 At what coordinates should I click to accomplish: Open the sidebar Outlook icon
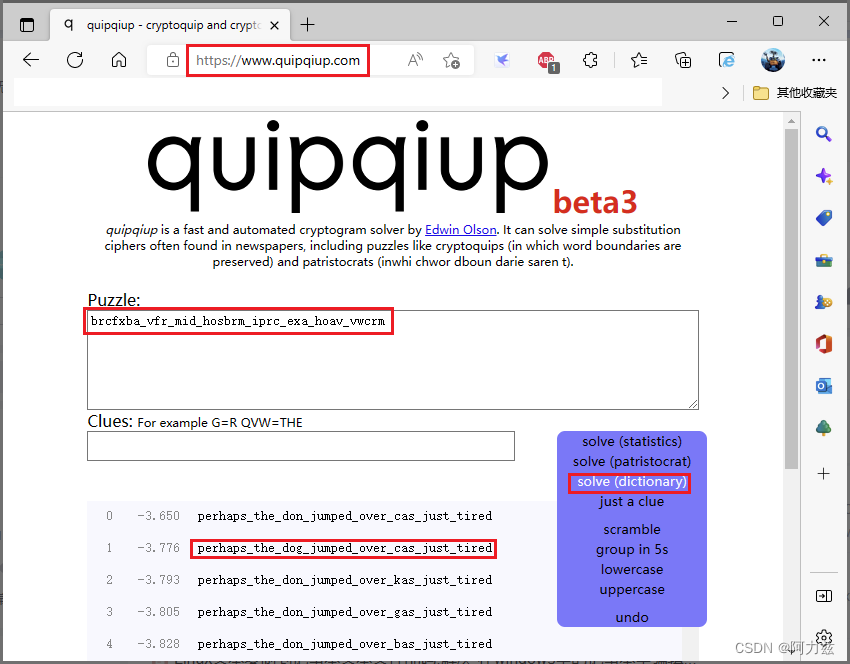tap(824, 386)
